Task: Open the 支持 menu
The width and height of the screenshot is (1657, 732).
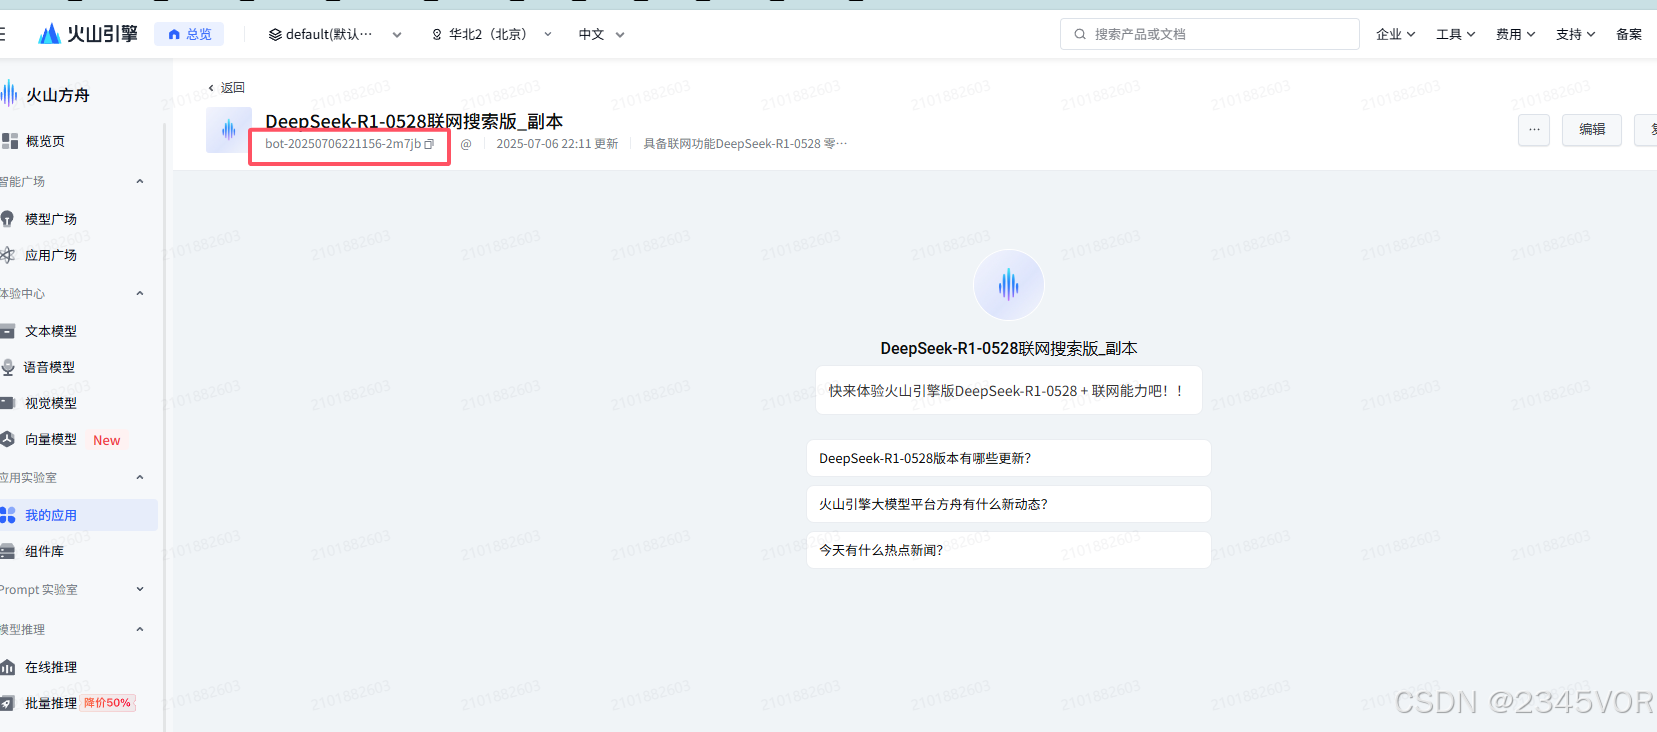Action: click(x=1575, y=34)
